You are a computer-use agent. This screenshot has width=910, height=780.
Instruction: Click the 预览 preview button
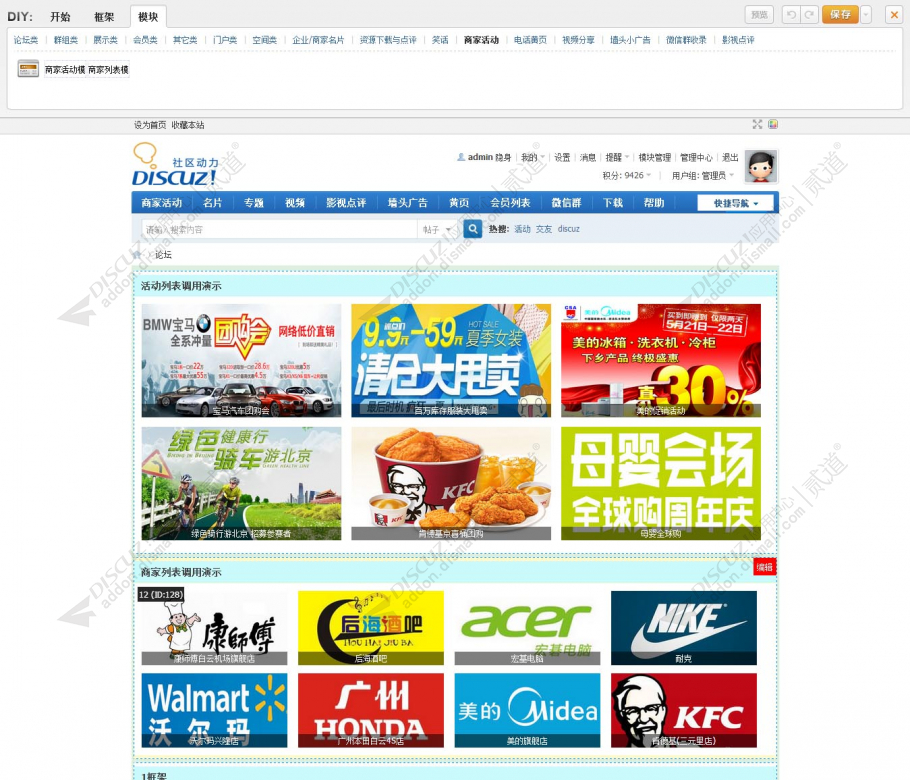[759, 15]
